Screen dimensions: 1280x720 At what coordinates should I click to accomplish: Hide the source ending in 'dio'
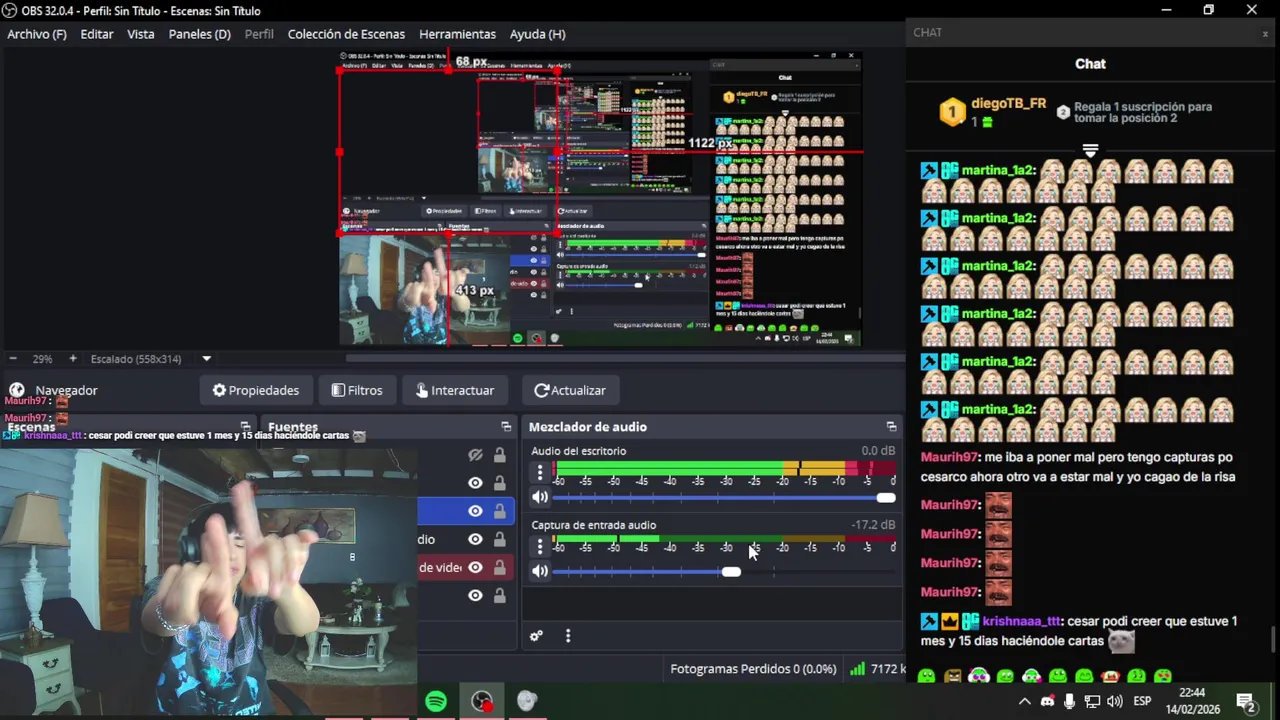475,539
